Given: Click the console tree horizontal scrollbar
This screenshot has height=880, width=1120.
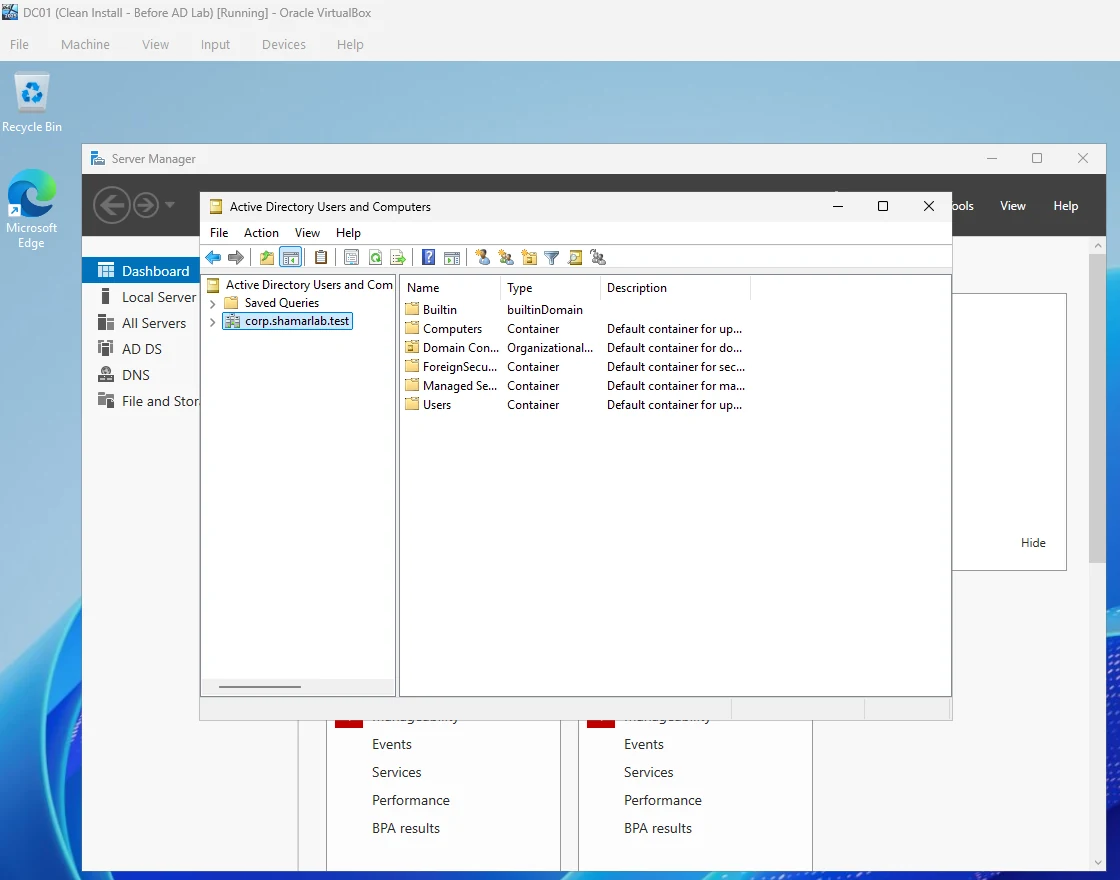Looking at the screenshot, I should (259, 686).
